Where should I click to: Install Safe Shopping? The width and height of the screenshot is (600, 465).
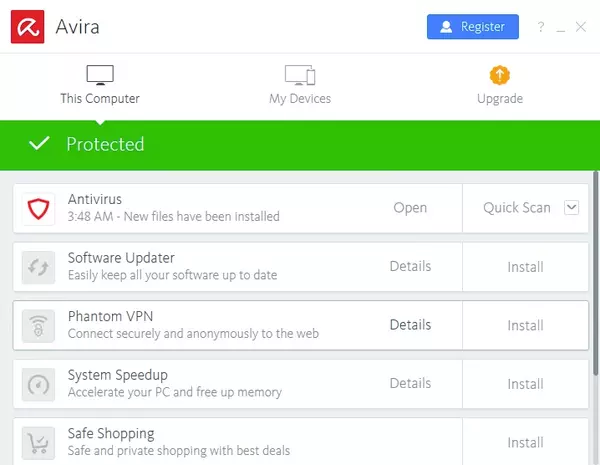pyautogui.click(x=525, y=442)
